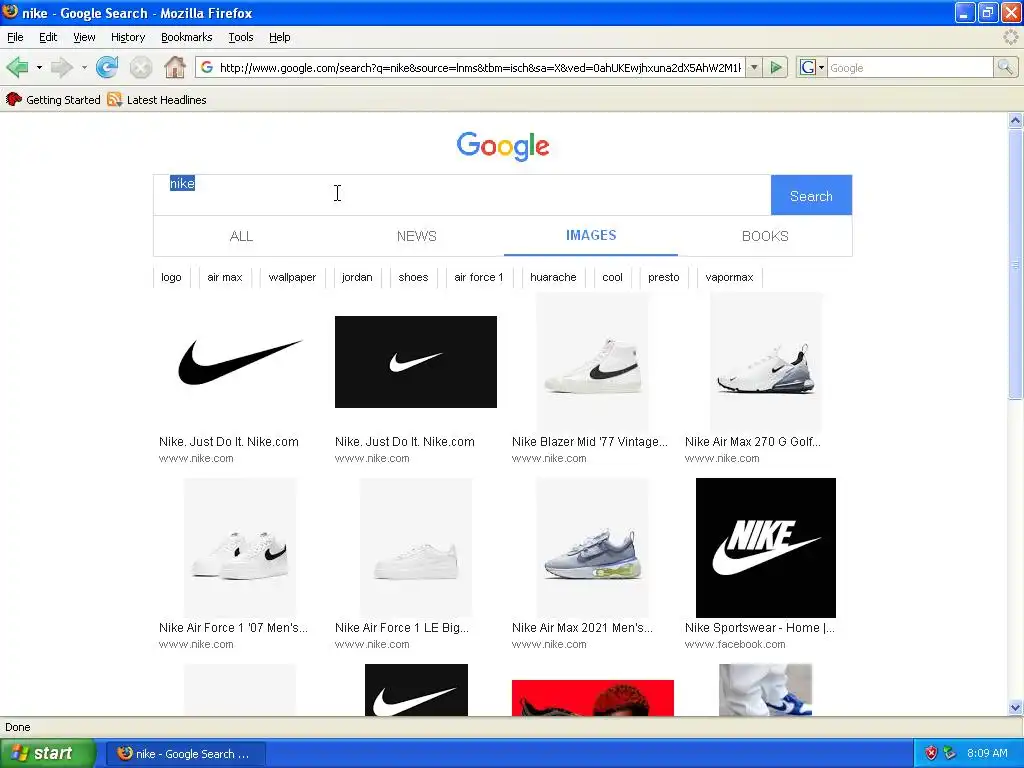The width and height of the screenshot is (1024, 768).
Task: Go to the Home page icon
Action: [x=174, y=67]
